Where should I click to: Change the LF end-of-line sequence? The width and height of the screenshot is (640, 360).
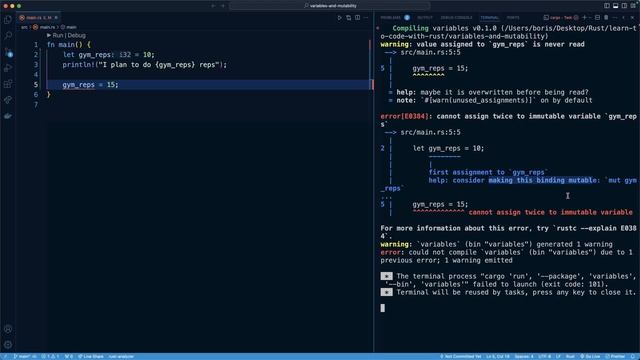click(558, 356)
